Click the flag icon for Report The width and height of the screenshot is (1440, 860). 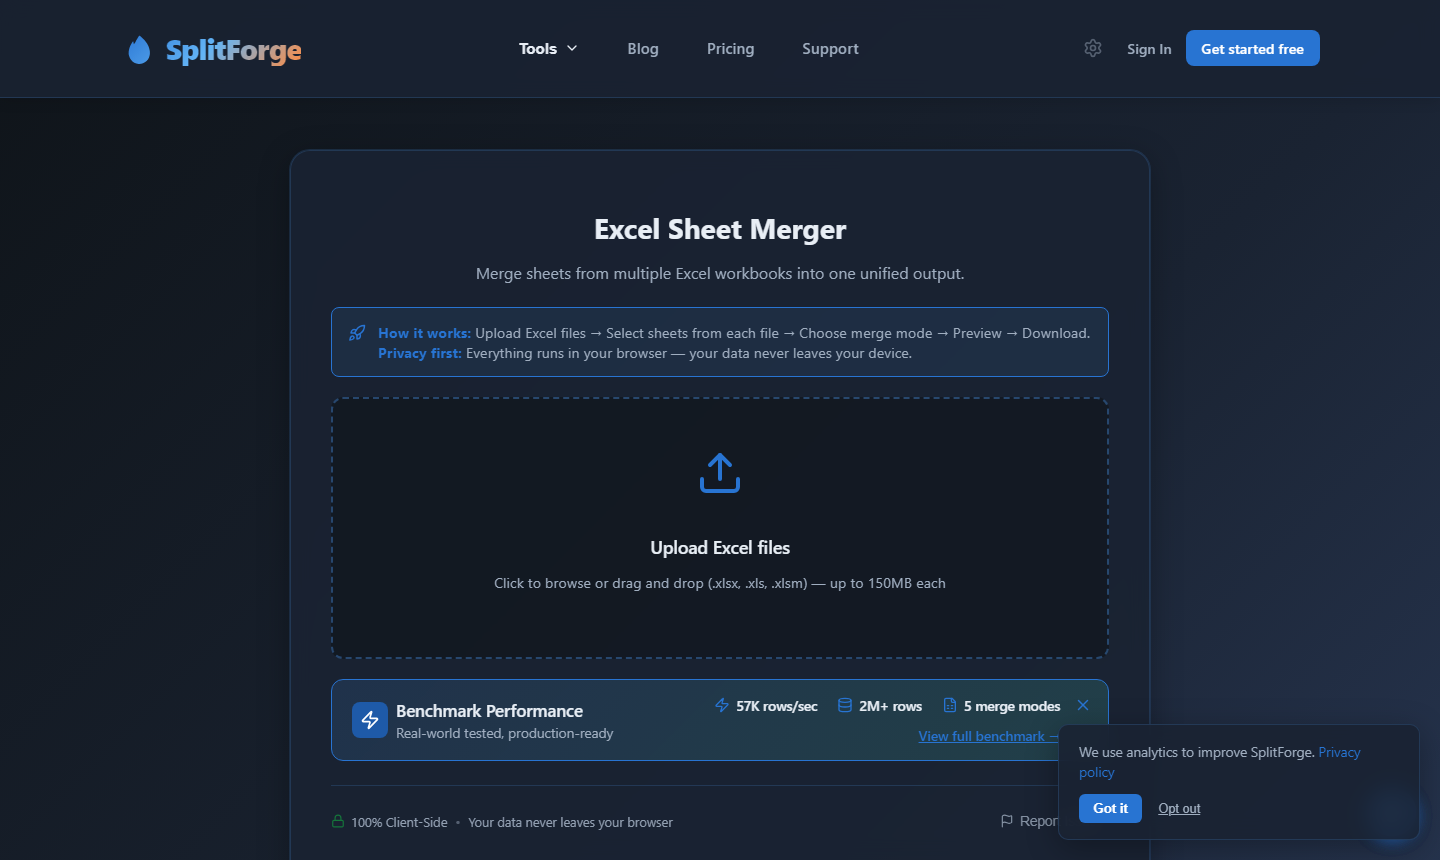click(x=1007, y=821)
